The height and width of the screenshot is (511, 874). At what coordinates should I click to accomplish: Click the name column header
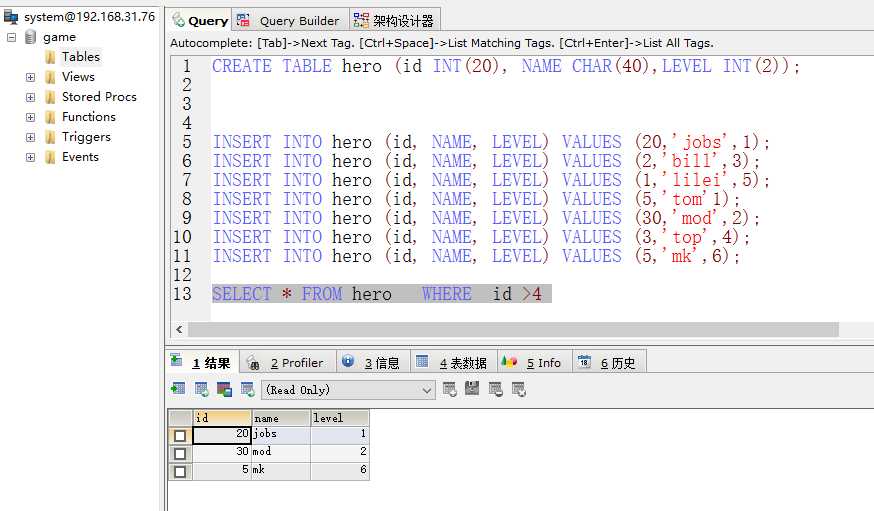(x=281, y=417)
